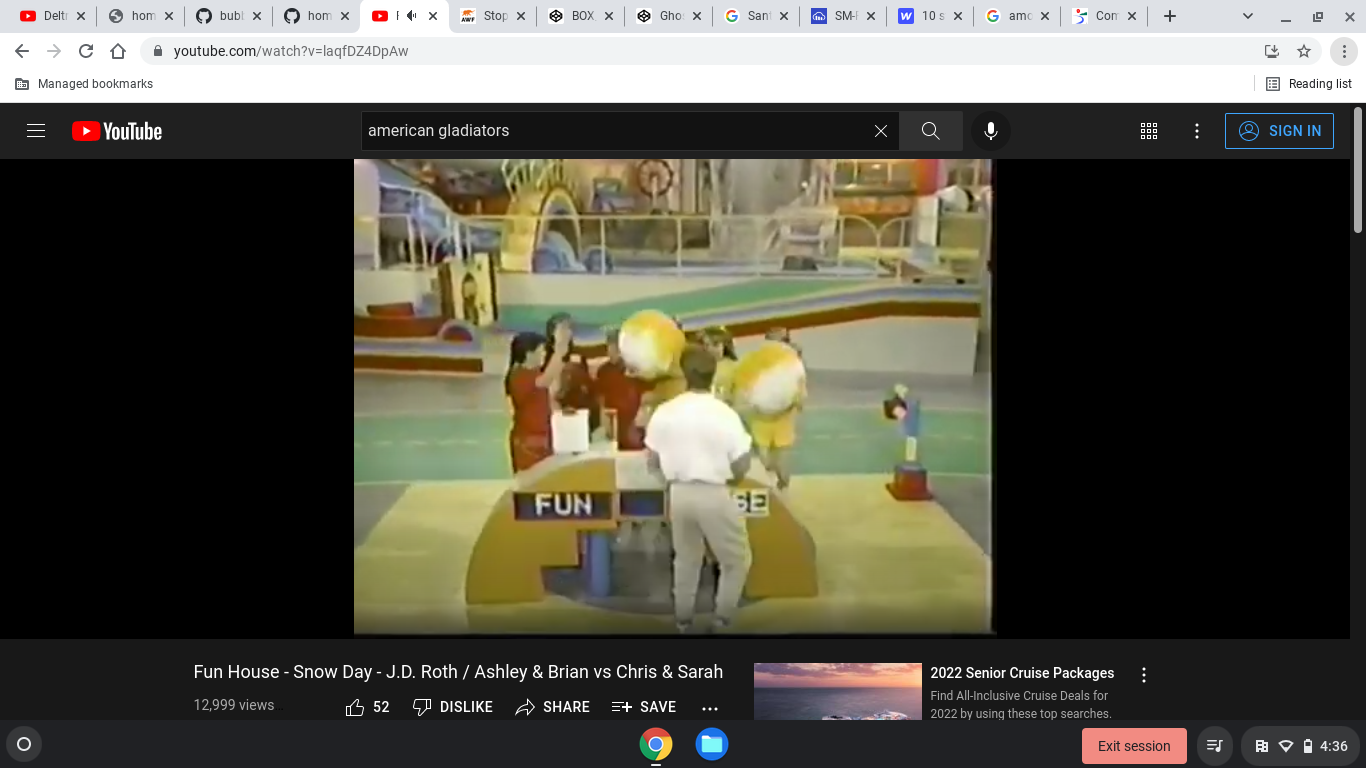
Task: Go back with the browser back arrow
Action: pos(22,51)
